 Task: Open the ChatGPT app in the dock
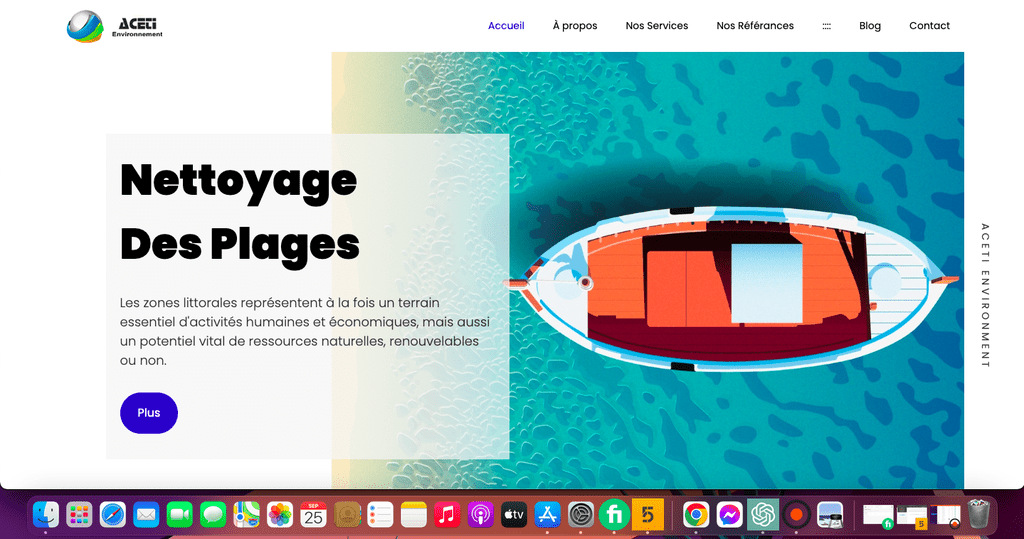coord(763,515)
